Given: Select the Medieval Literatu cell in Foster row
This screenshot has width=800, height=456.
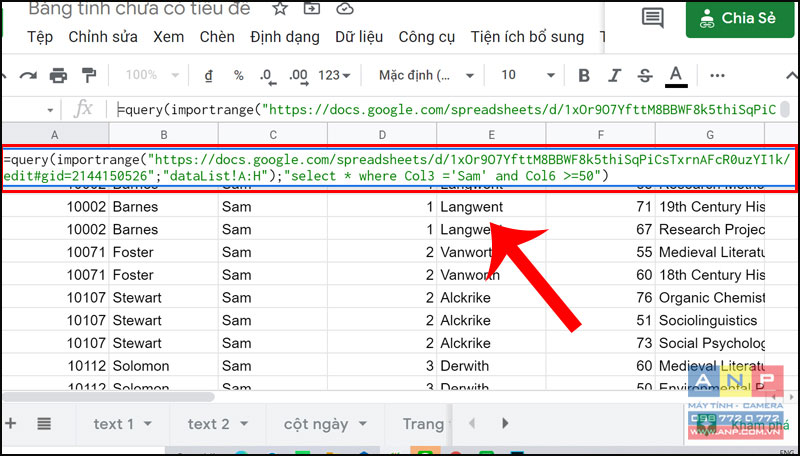Looking at the screenshot, I should pyautogui.click(x=710, y=252).
